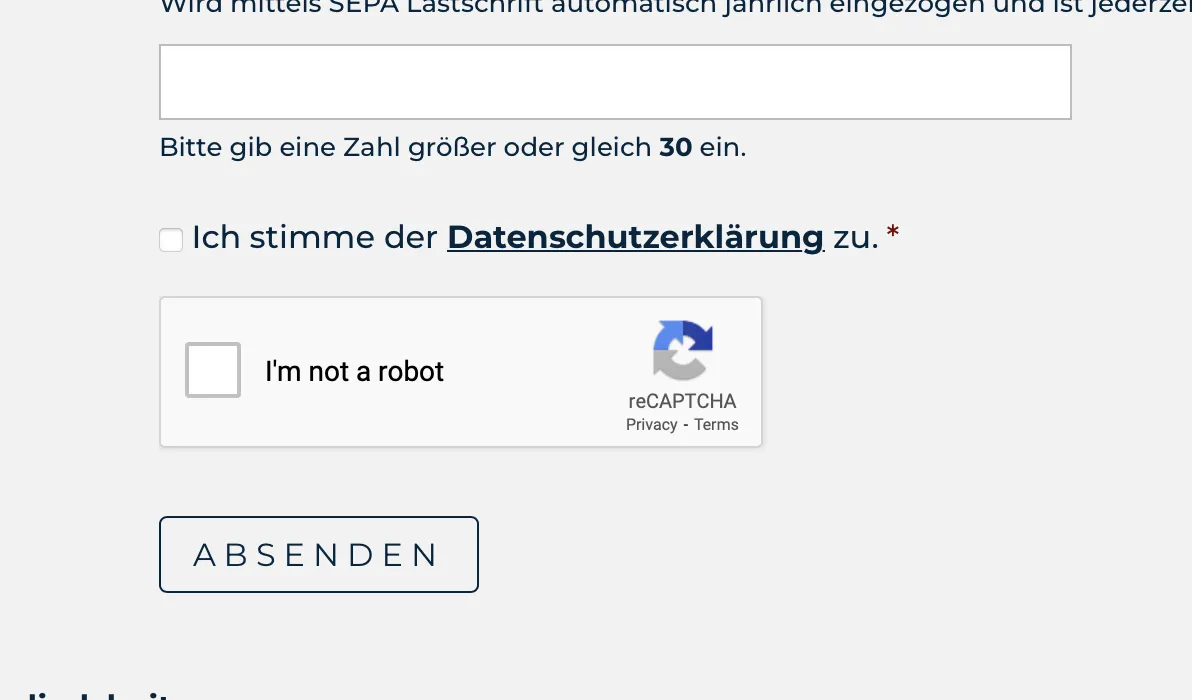
Task: Check the "I'm not a robot" box
Action: click(213, 370)
